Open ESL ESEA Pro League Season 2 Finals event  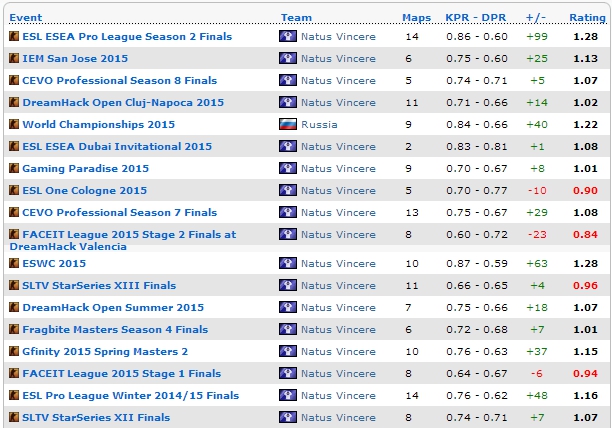(127, 36)
